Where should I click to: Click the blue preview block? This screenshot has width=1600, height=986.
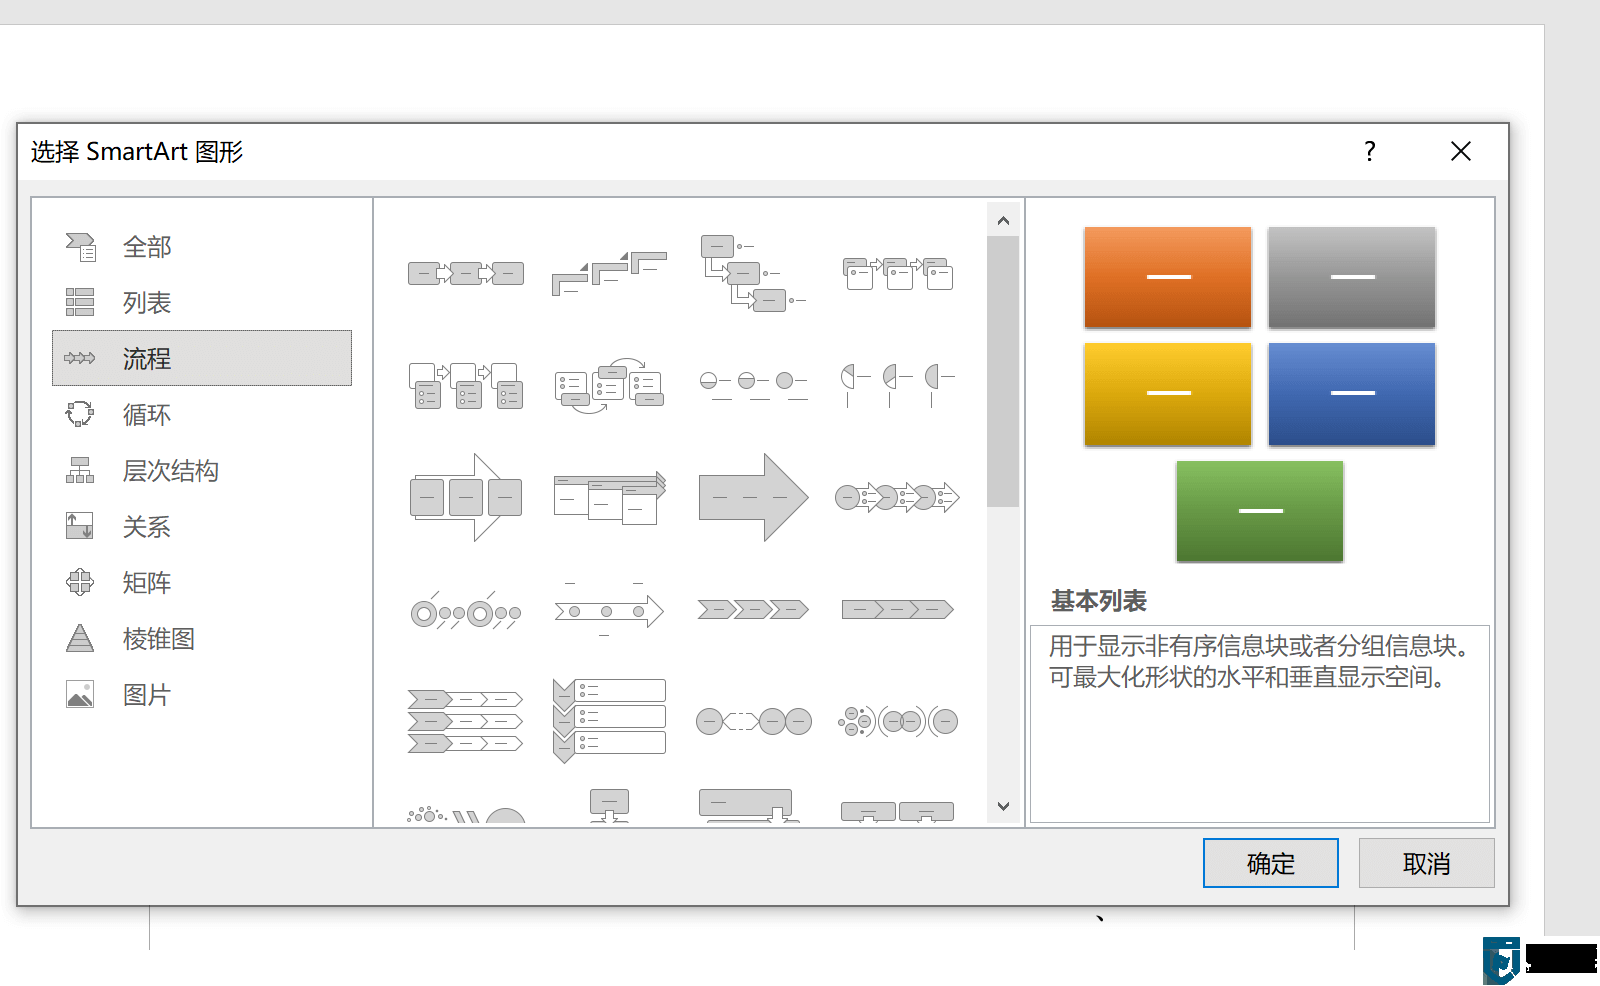click(1352, 394)
